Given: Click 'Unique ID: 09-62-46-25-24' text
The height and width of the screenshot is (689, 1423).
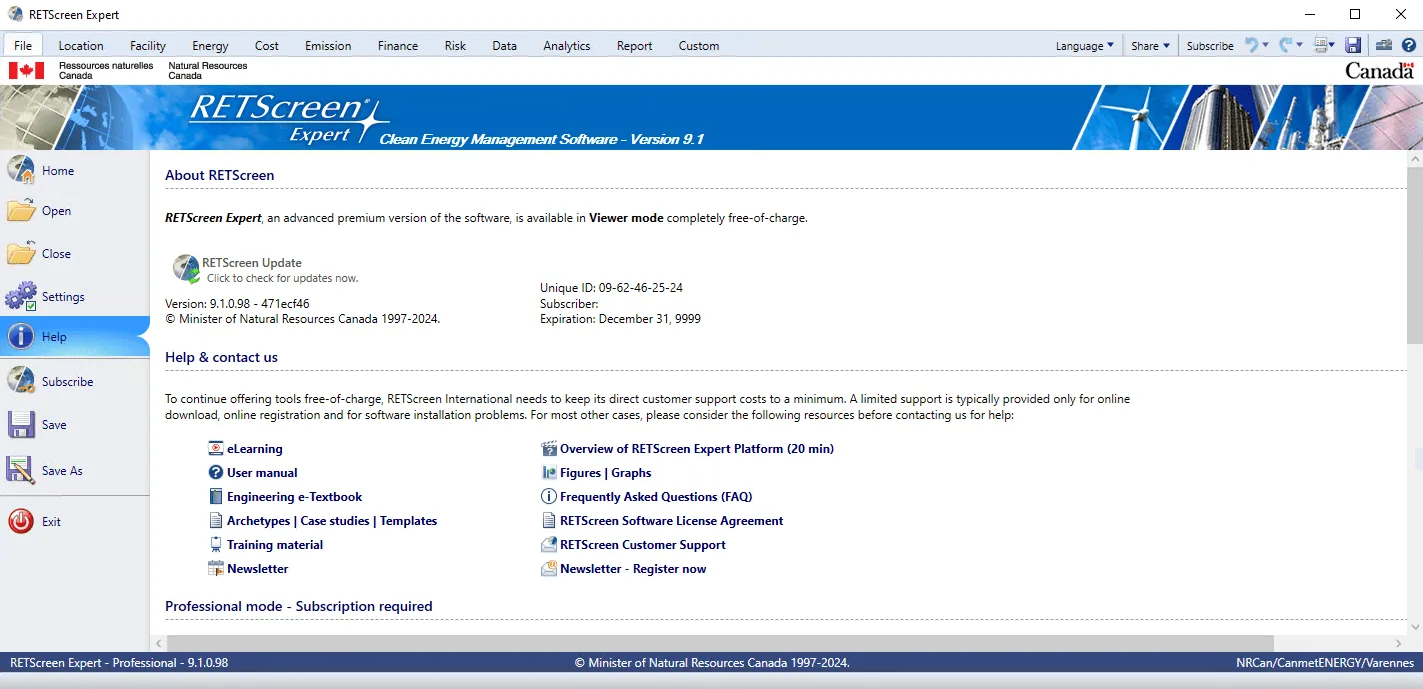Looking at the screenshot, I should pos(611,288).
